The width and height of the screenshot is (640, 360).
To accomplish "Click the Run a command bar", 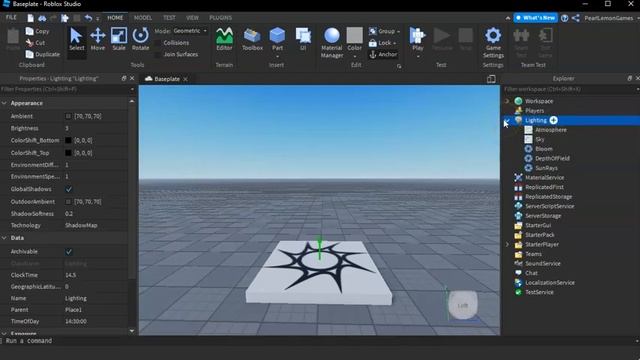I will (318, 341).
